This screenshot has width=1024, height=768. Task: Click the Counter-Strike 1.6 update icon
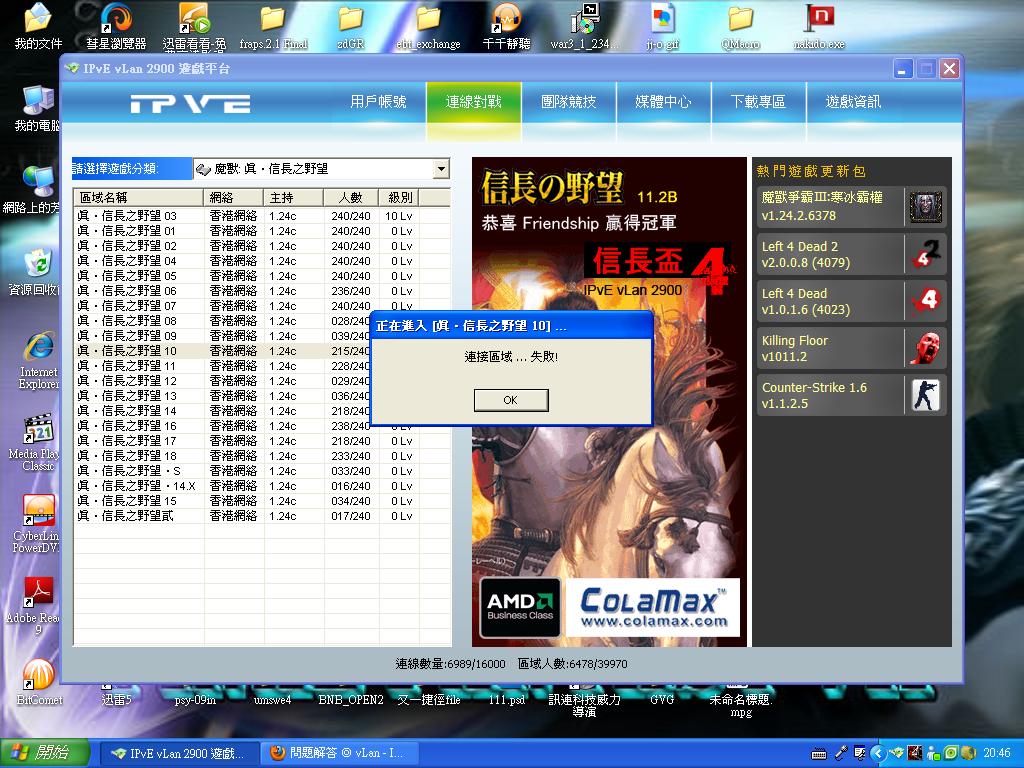(x=925, y=395)
